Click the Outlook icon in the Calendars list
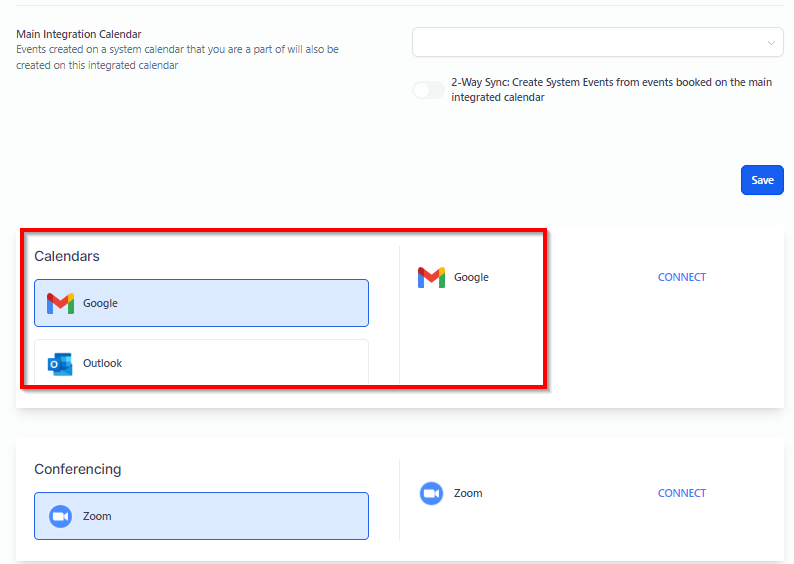This screenshot has height=564, width=794. click(x=60, y=364)
